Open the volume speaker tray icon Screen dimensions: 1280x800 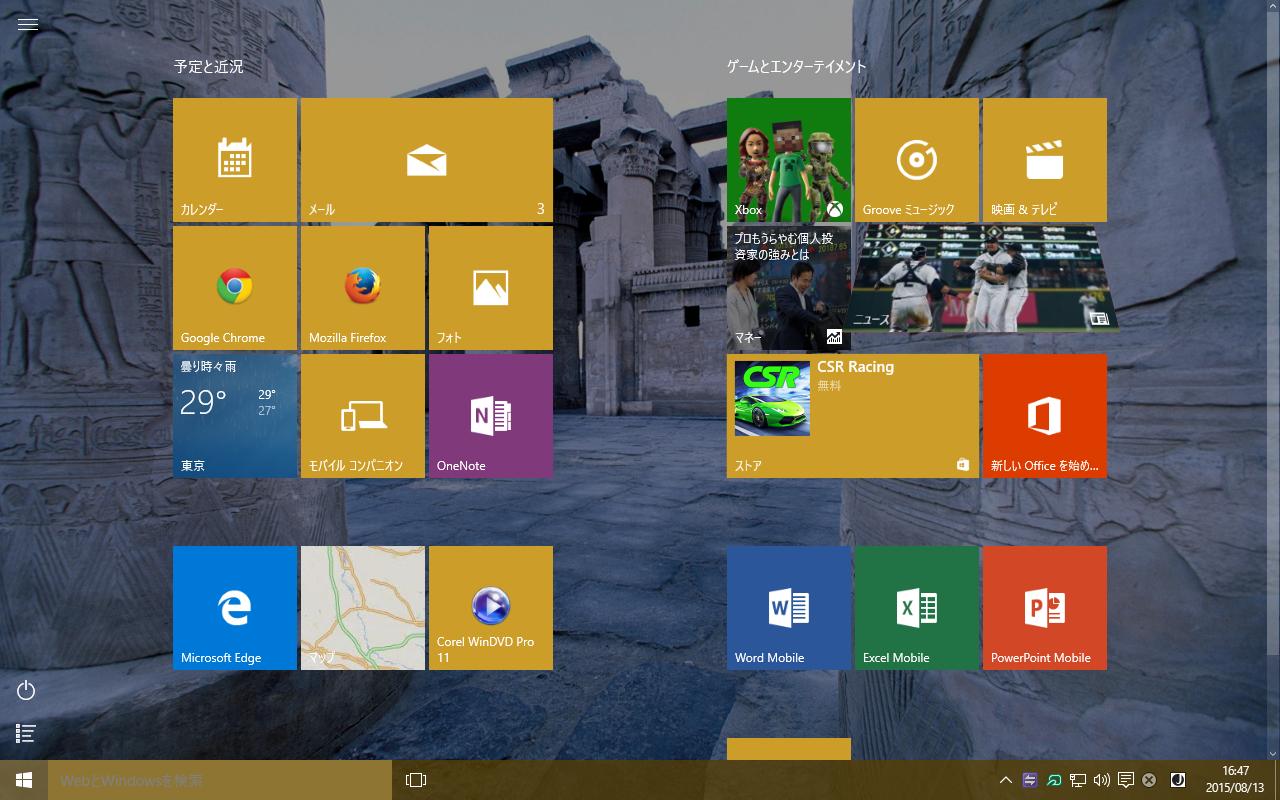pyautogui.click(x=1102, y=780)
